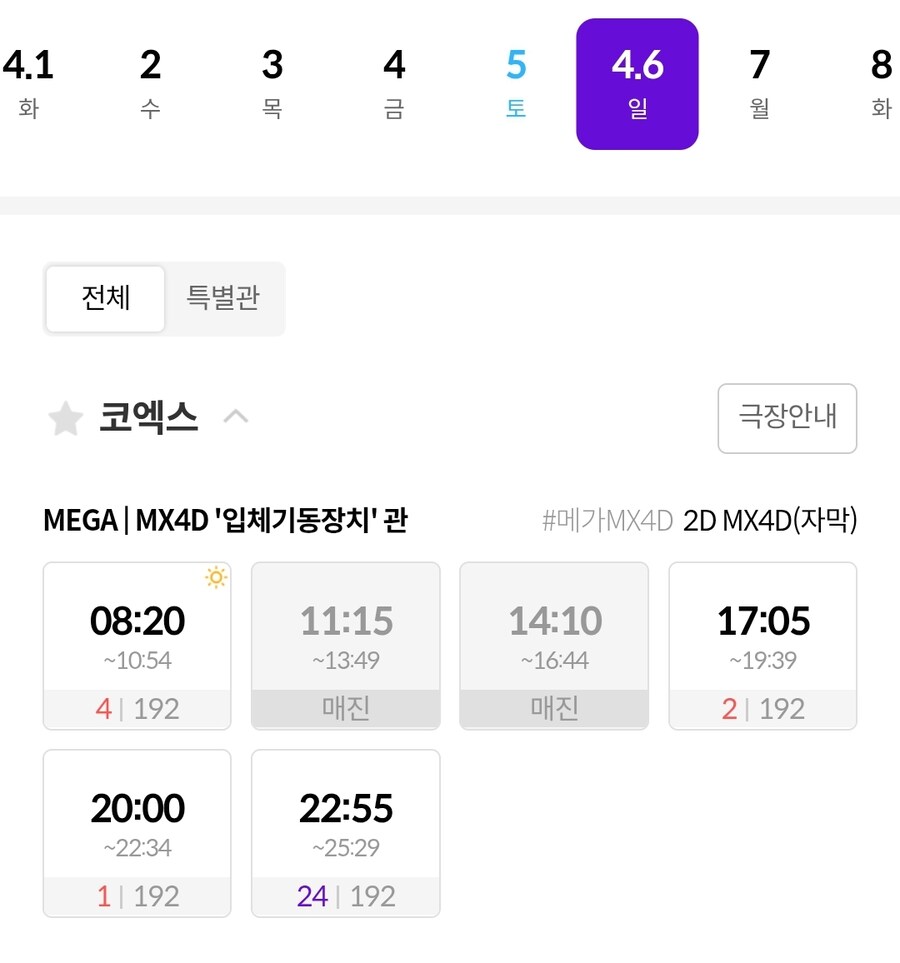
Task: Select the 22:55 late-night showtime
Action: coord(346,833)
